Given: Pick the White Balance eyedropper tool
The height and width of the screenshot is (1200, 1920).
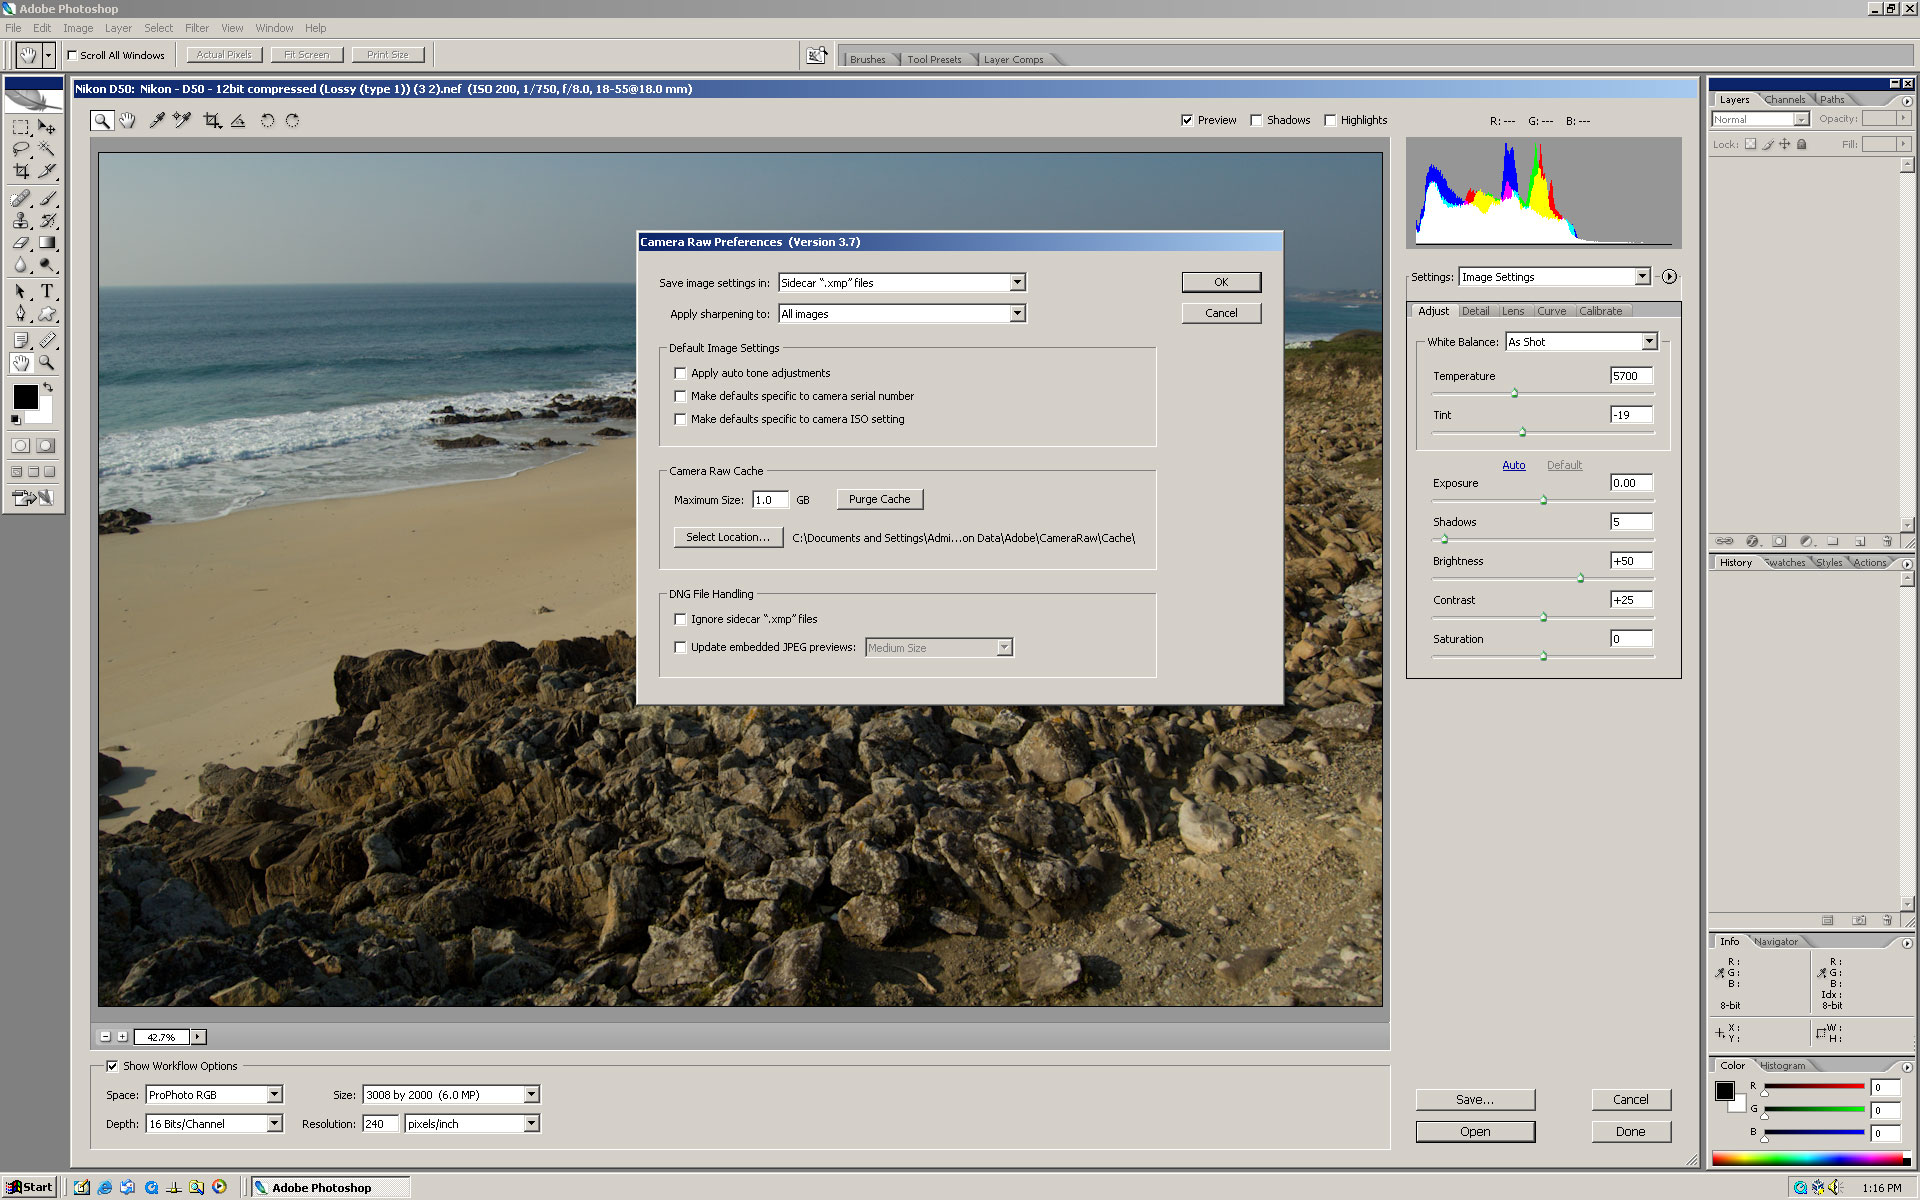Looking at the screenshot, I should 155,120.
